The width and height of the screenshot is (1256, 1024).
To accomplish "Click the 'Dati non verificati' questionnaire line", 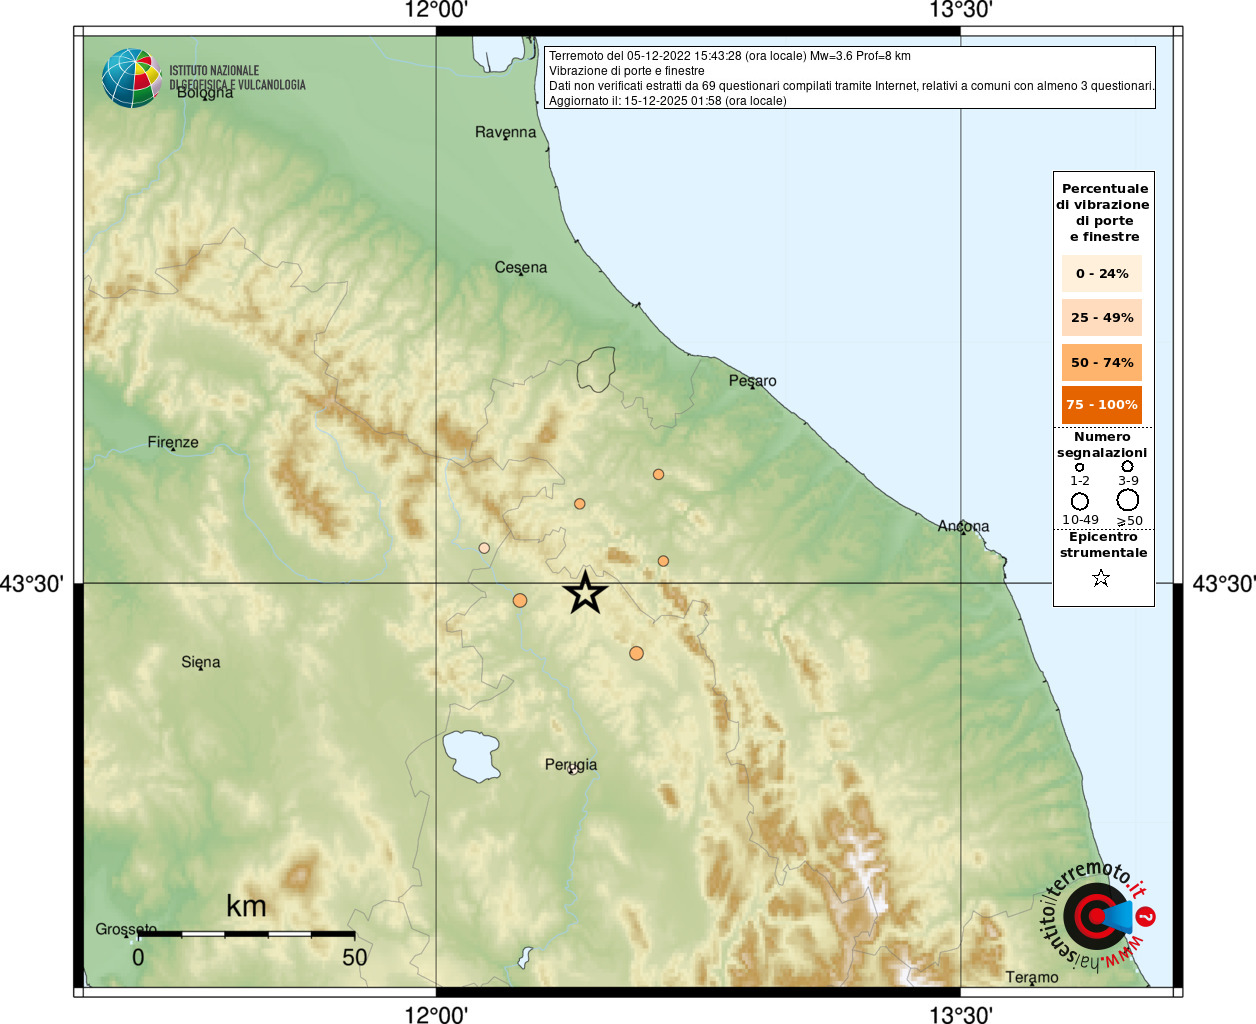I will 852,86.
